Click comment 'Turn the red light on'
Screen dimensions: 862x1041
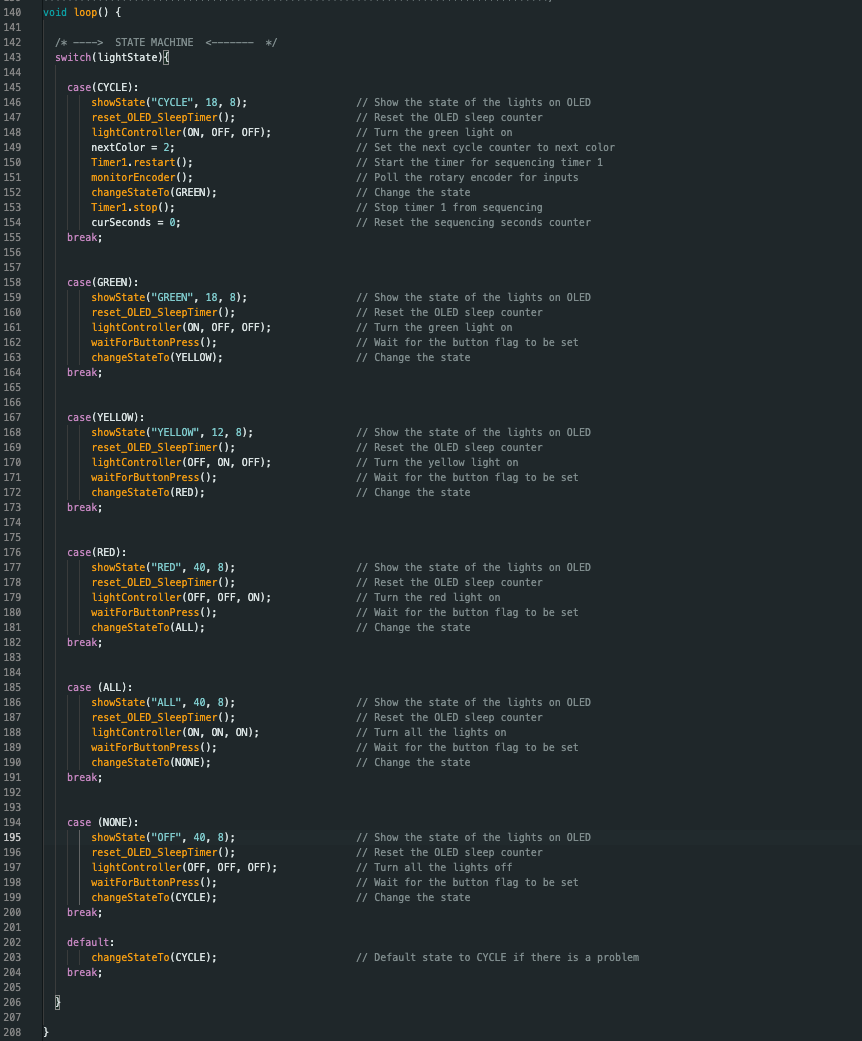428,598
